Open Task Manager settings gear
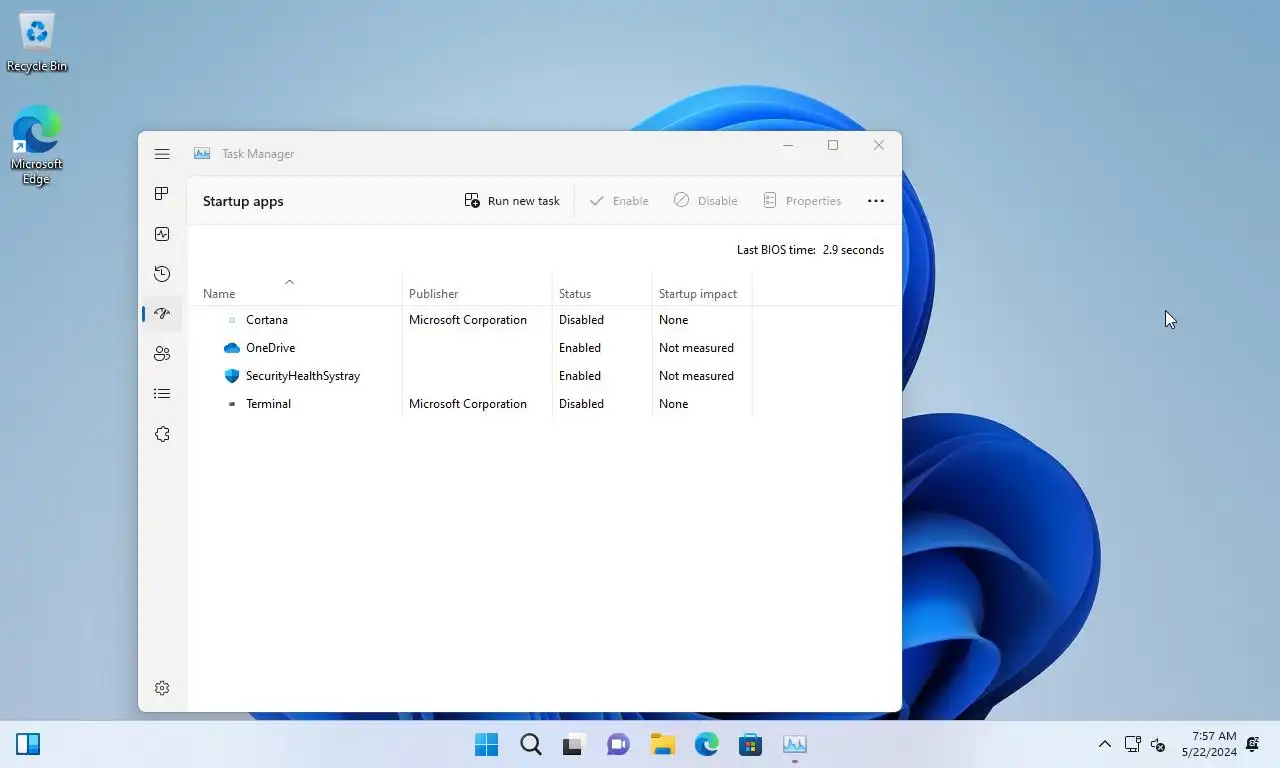1280x768 pixels. click(162, 688)
